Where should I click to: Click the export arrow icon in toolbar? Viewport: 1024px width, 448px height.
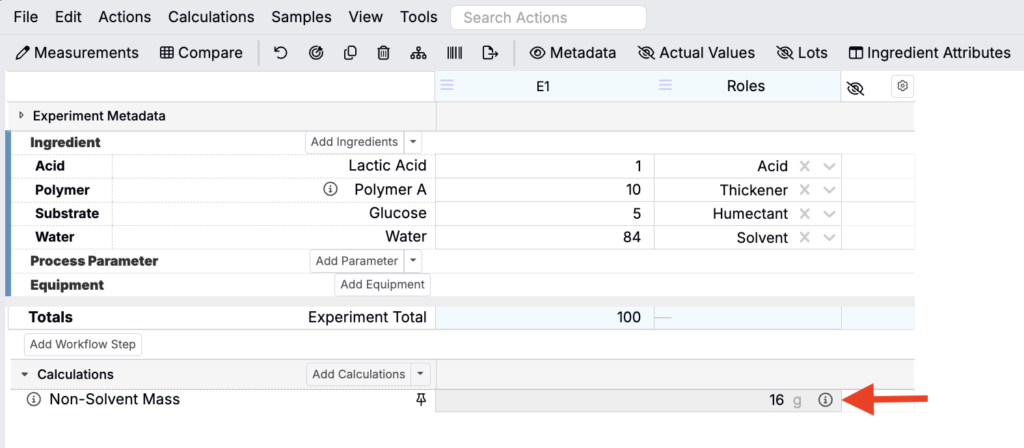click(x=490, y=53)
